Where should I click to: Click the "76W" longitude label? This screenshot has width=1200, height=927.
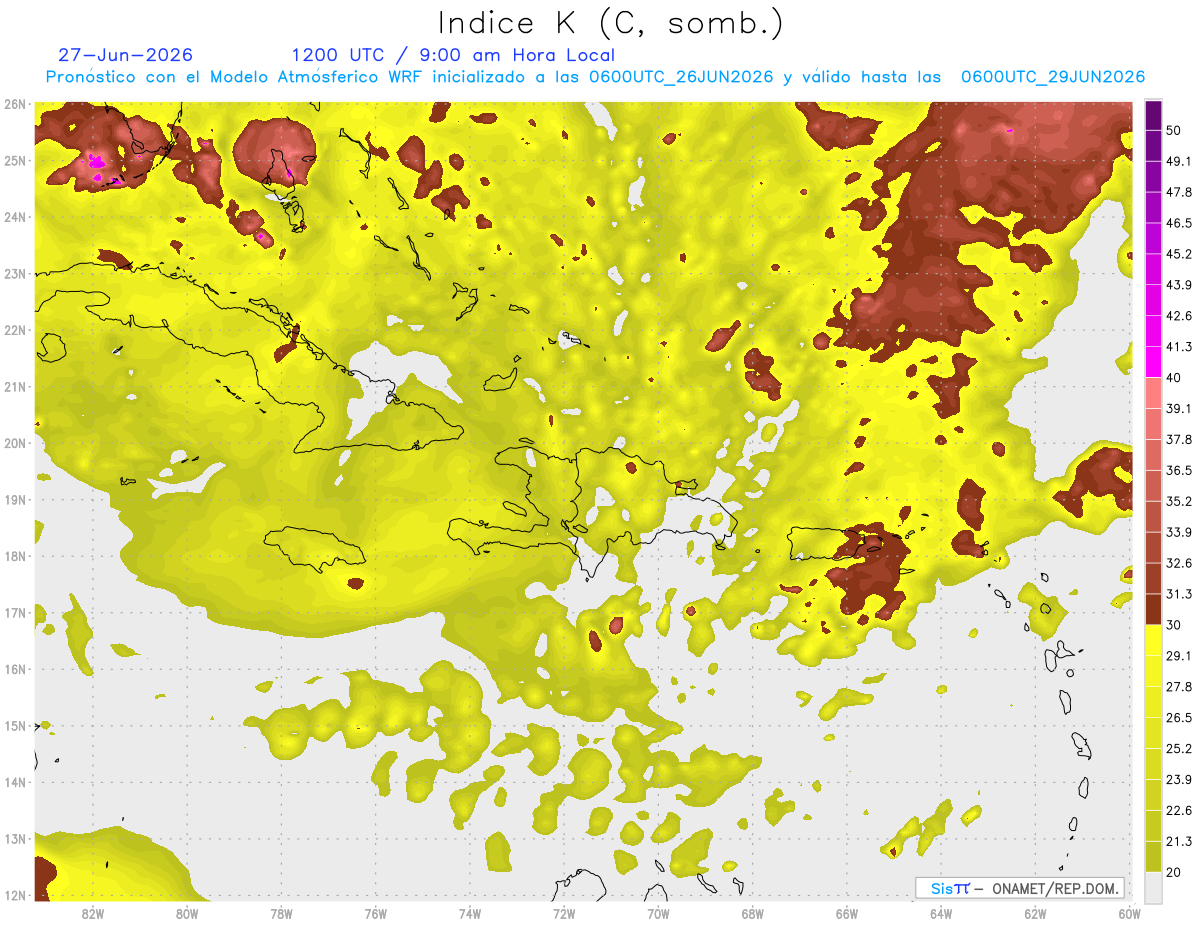[x=376, y=913]
